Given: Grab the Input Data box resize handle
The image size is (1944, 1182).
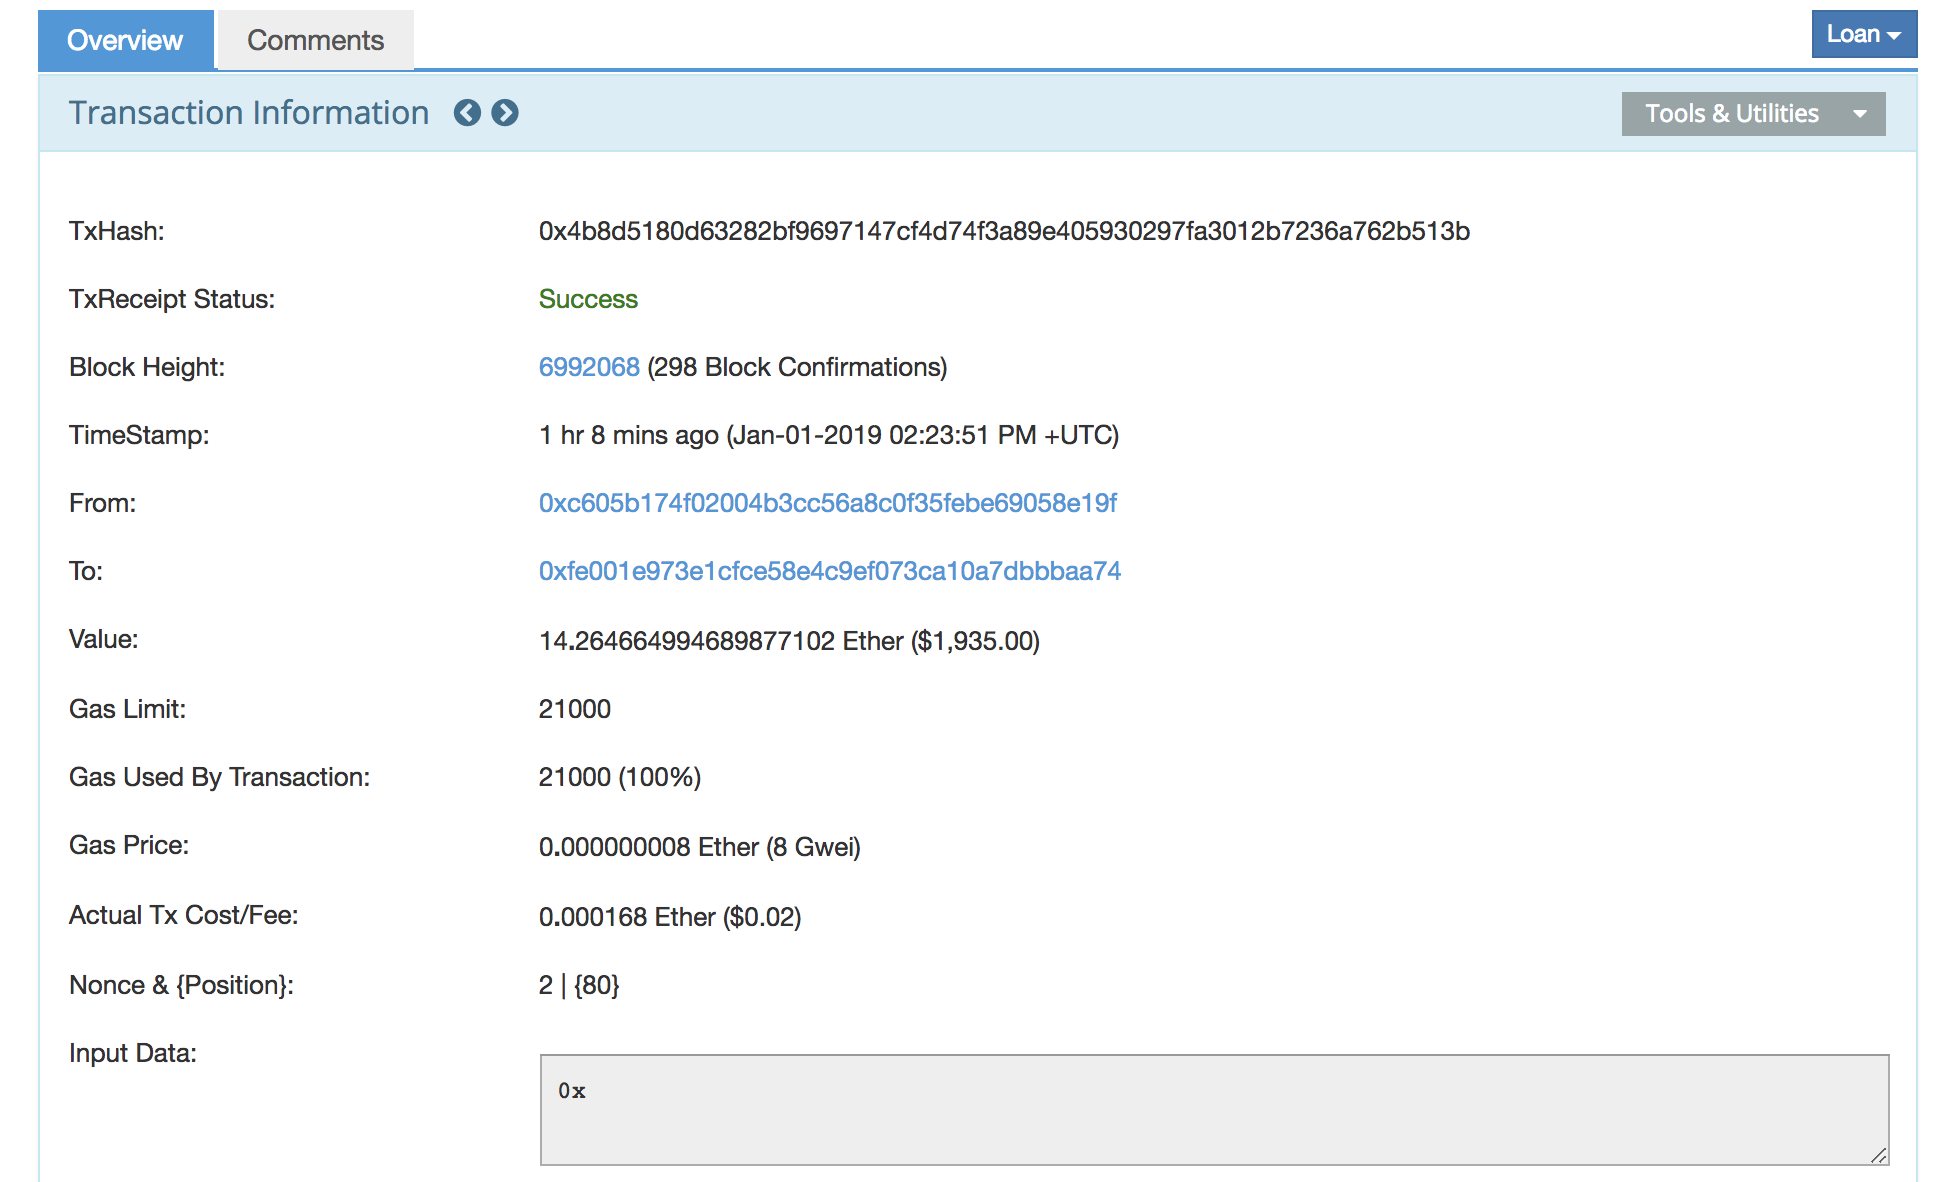Looking at the screenshot, I should (1879, 1155).
